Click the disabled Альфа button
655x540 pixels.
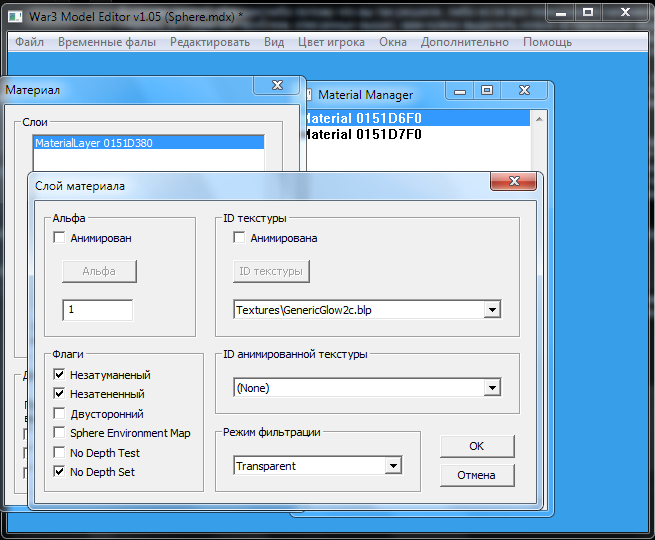pos(99,271)
